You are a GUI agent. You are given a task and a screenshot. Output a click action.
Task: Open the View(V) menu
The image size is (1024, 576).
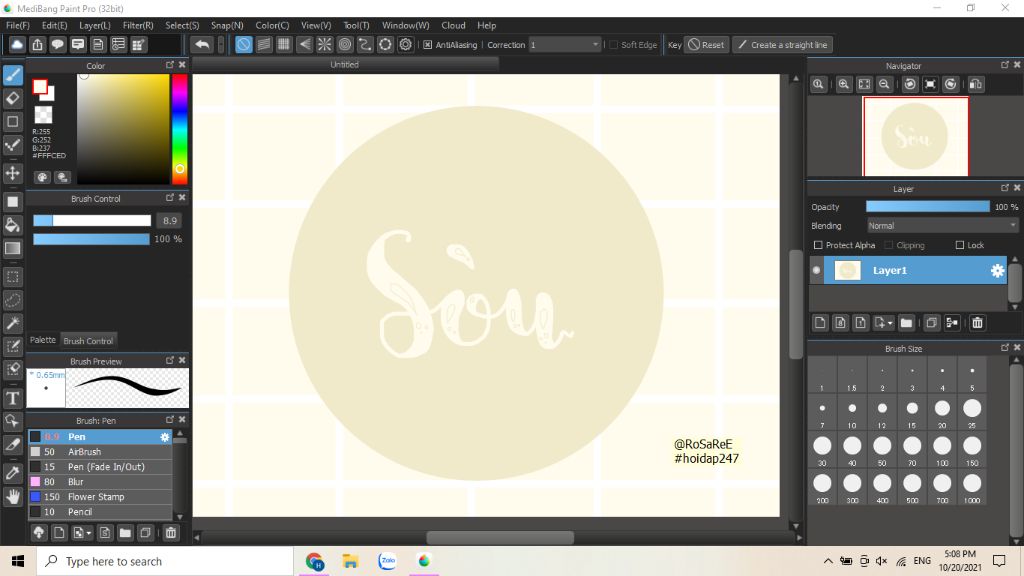(316, 25)
